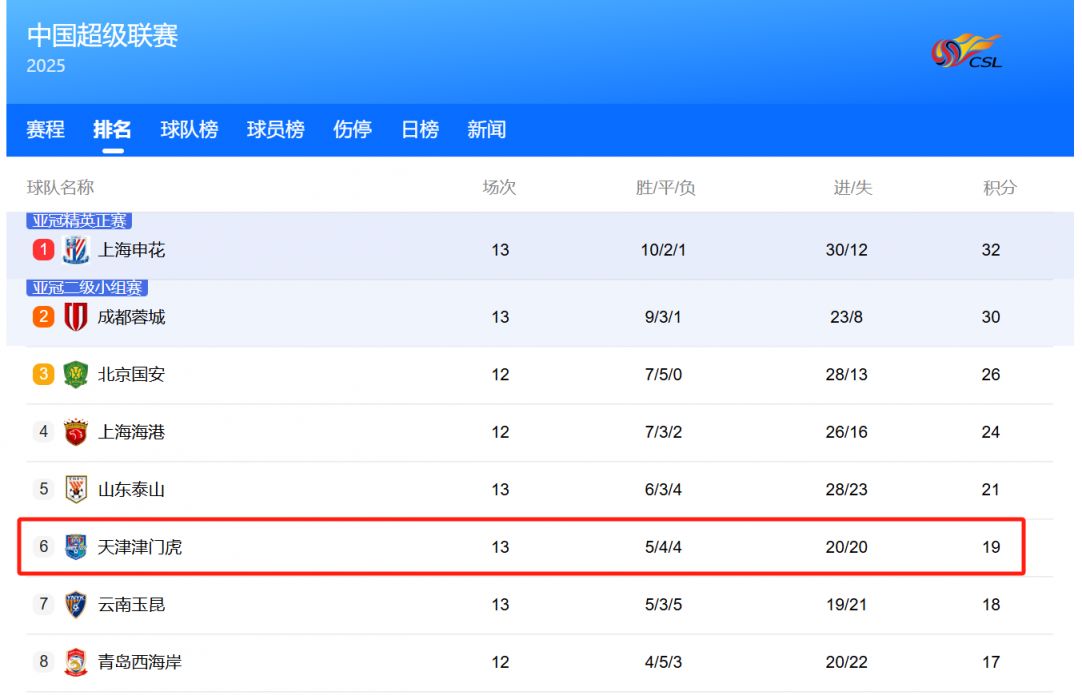
Task: Click the 30 points value
Action: (991, 317)
